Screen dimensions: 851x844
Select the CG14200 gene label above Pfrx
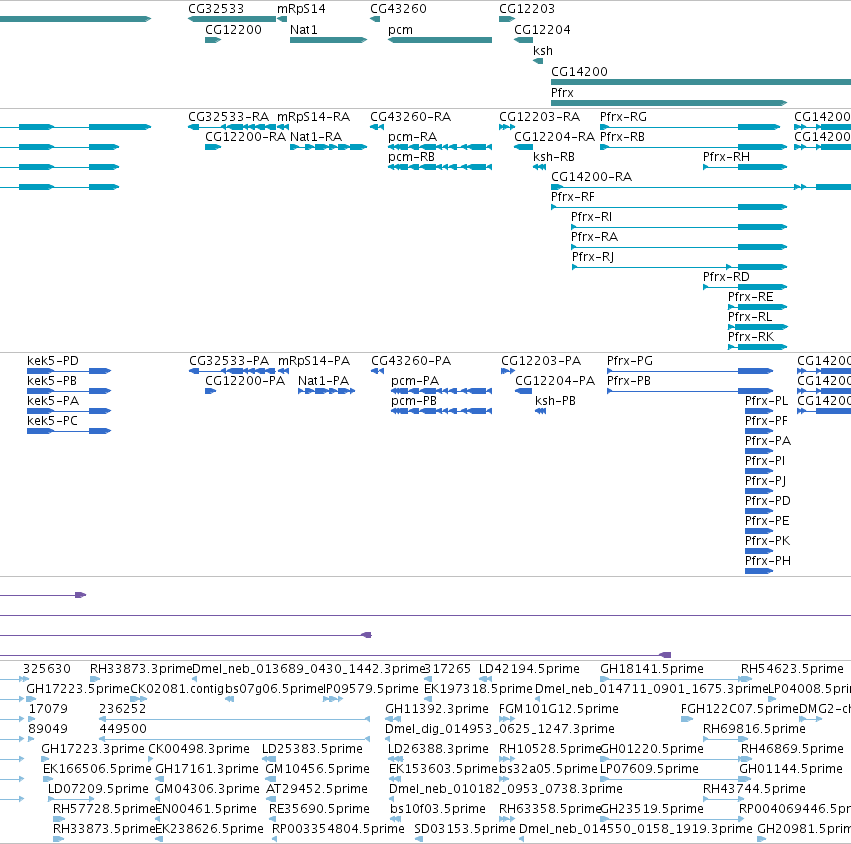point(579,72)
